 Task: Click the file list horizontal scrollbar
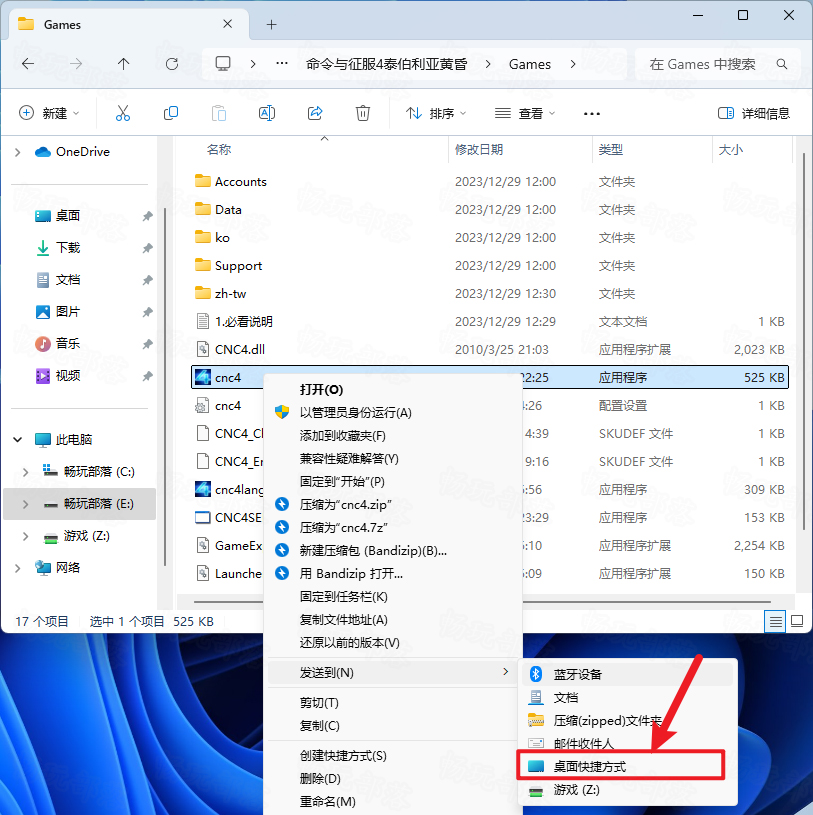point(482,602)
